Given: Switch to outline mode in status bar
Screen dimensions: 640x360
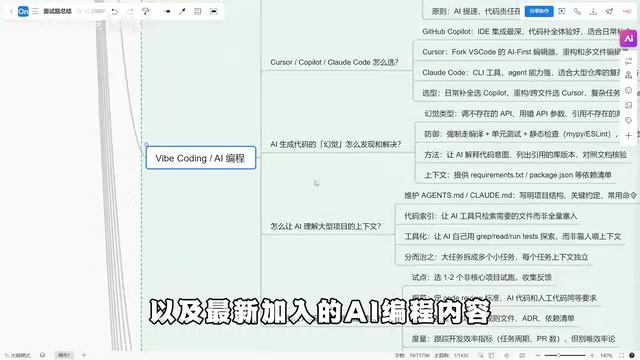Looking at the screenshot, I should [18, 355].
